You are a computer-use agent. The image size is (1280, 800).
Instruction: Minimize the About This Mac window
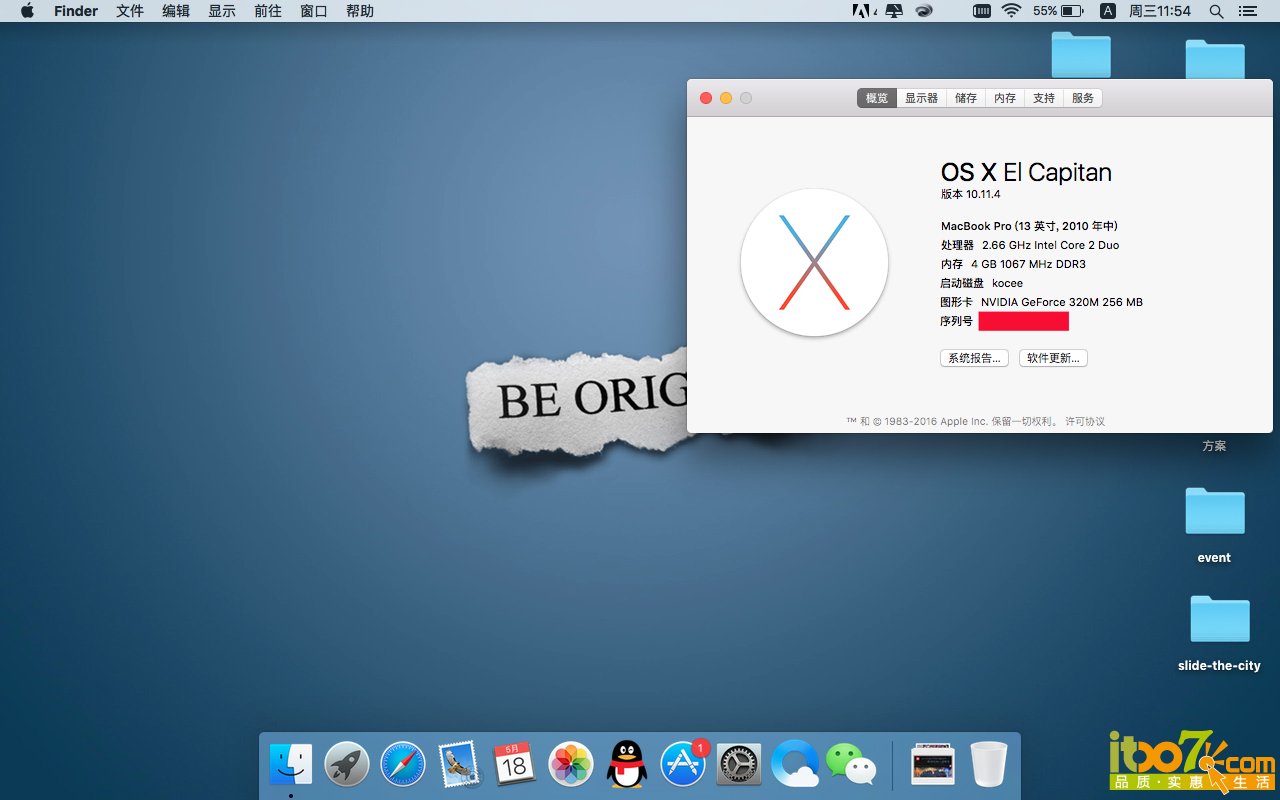point(726,98)
